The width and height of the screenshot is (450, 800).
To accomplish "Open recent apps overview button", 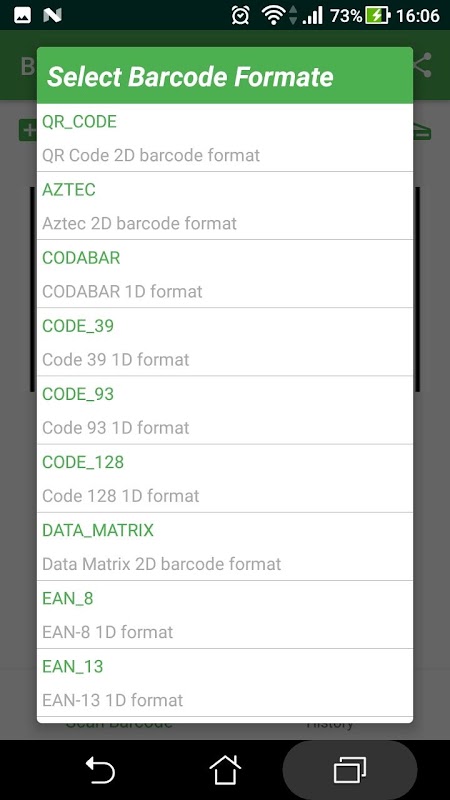I will pos(350,769).
